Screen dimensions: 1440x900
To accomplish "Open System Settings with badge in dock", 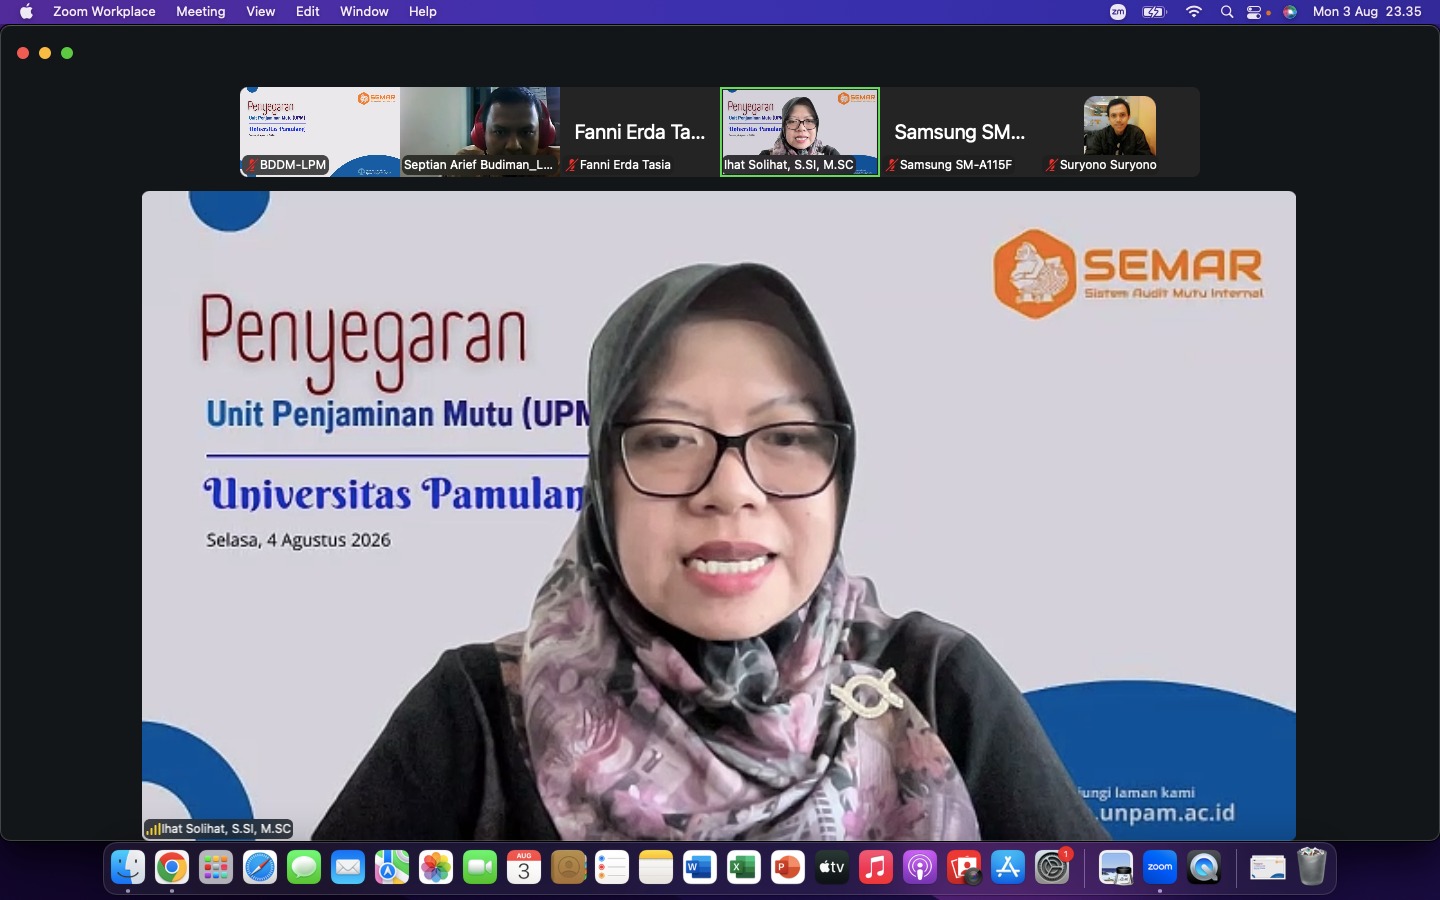I will [1052, 868].
